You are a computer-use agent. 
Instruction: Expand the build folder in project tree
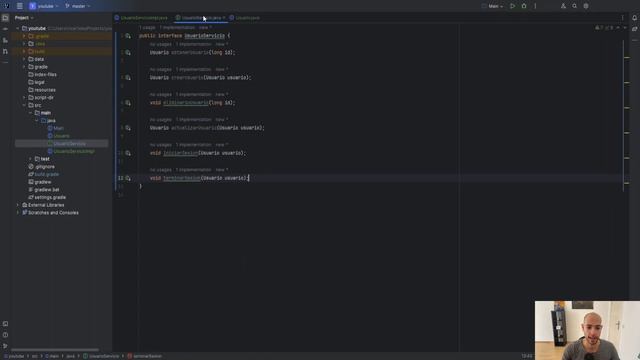24,51
